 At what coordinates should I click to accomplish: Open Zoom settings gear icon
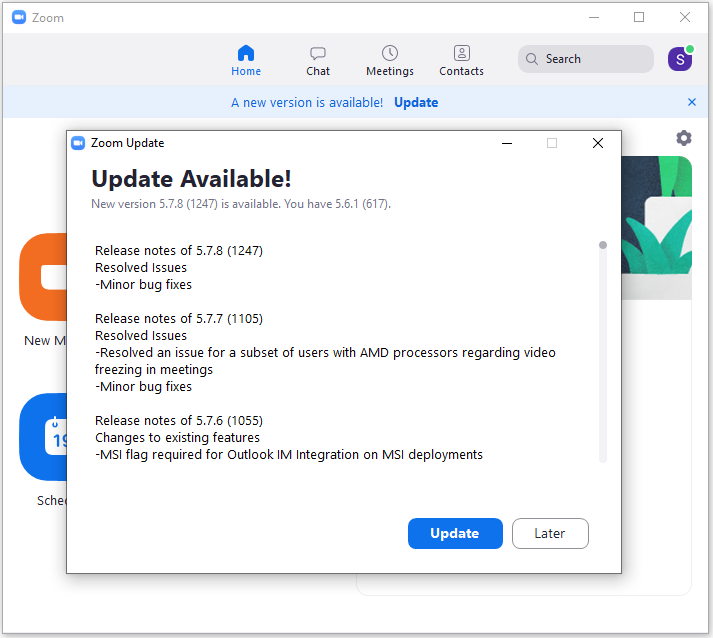683,138
